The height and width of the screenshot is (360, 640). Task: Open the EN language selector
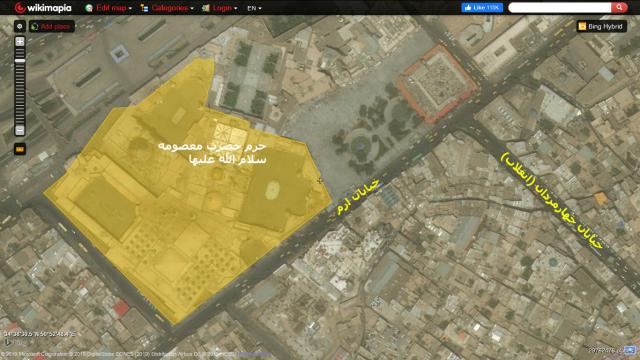pyautogui.click(x=254, y=8)
